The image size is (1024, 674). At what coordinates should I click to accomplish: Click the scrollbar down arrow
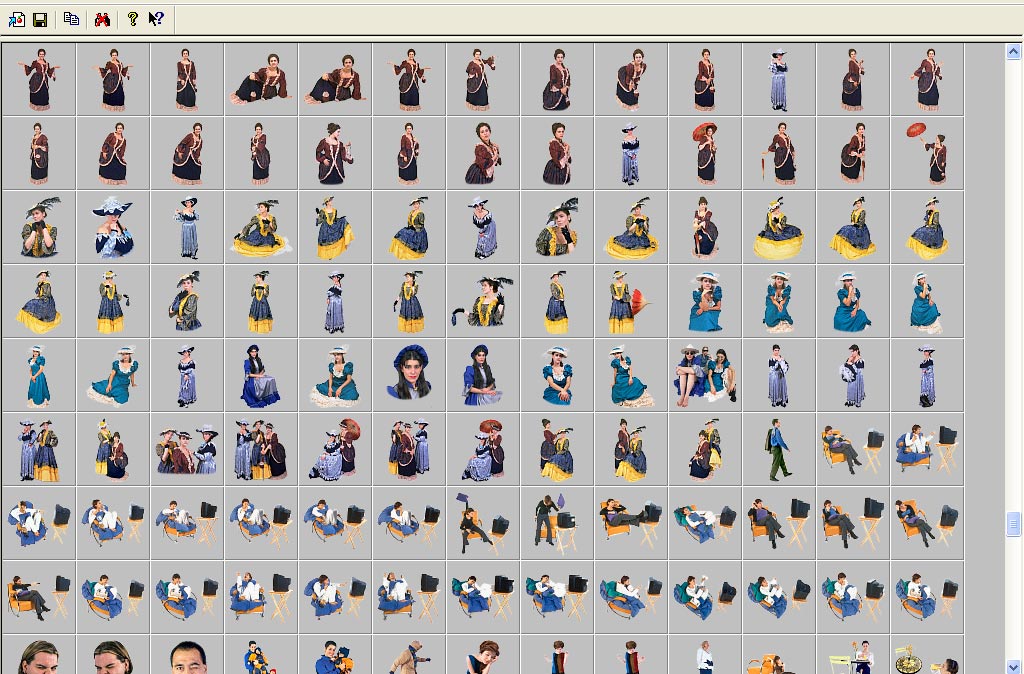1013,667
